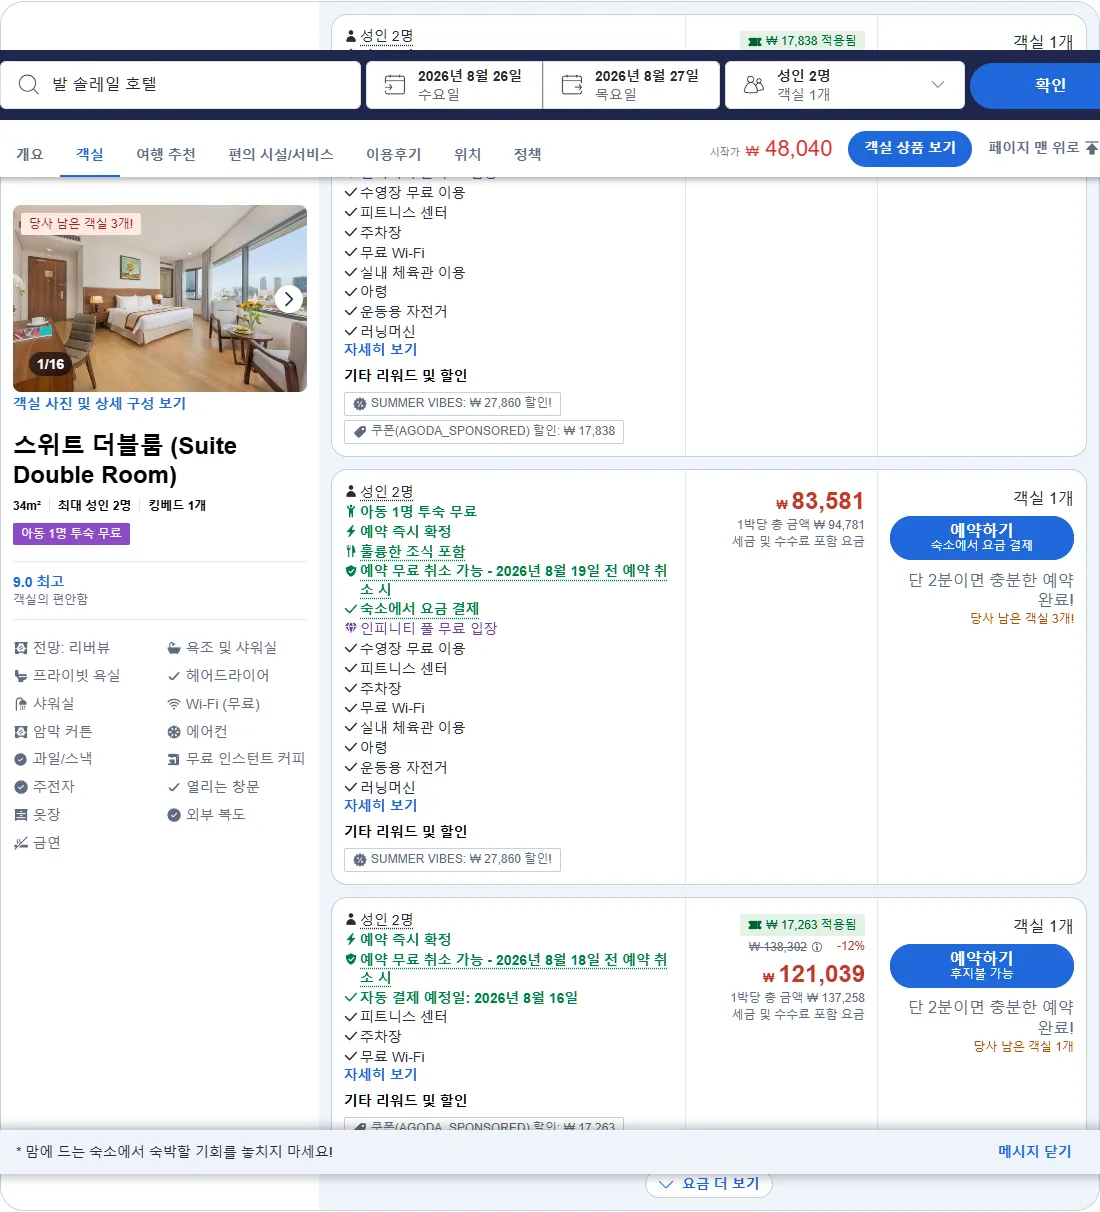Click the guests people icon
This screenshot has height=1212, width=1100.
754,85
